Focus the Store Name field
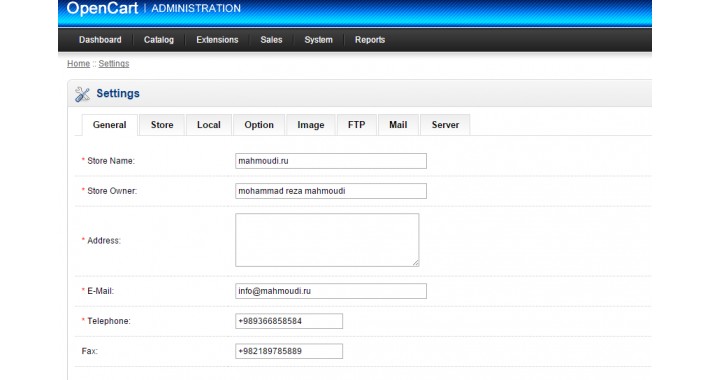The height and width of the screenshot is (380, 710). click(331, 161)
